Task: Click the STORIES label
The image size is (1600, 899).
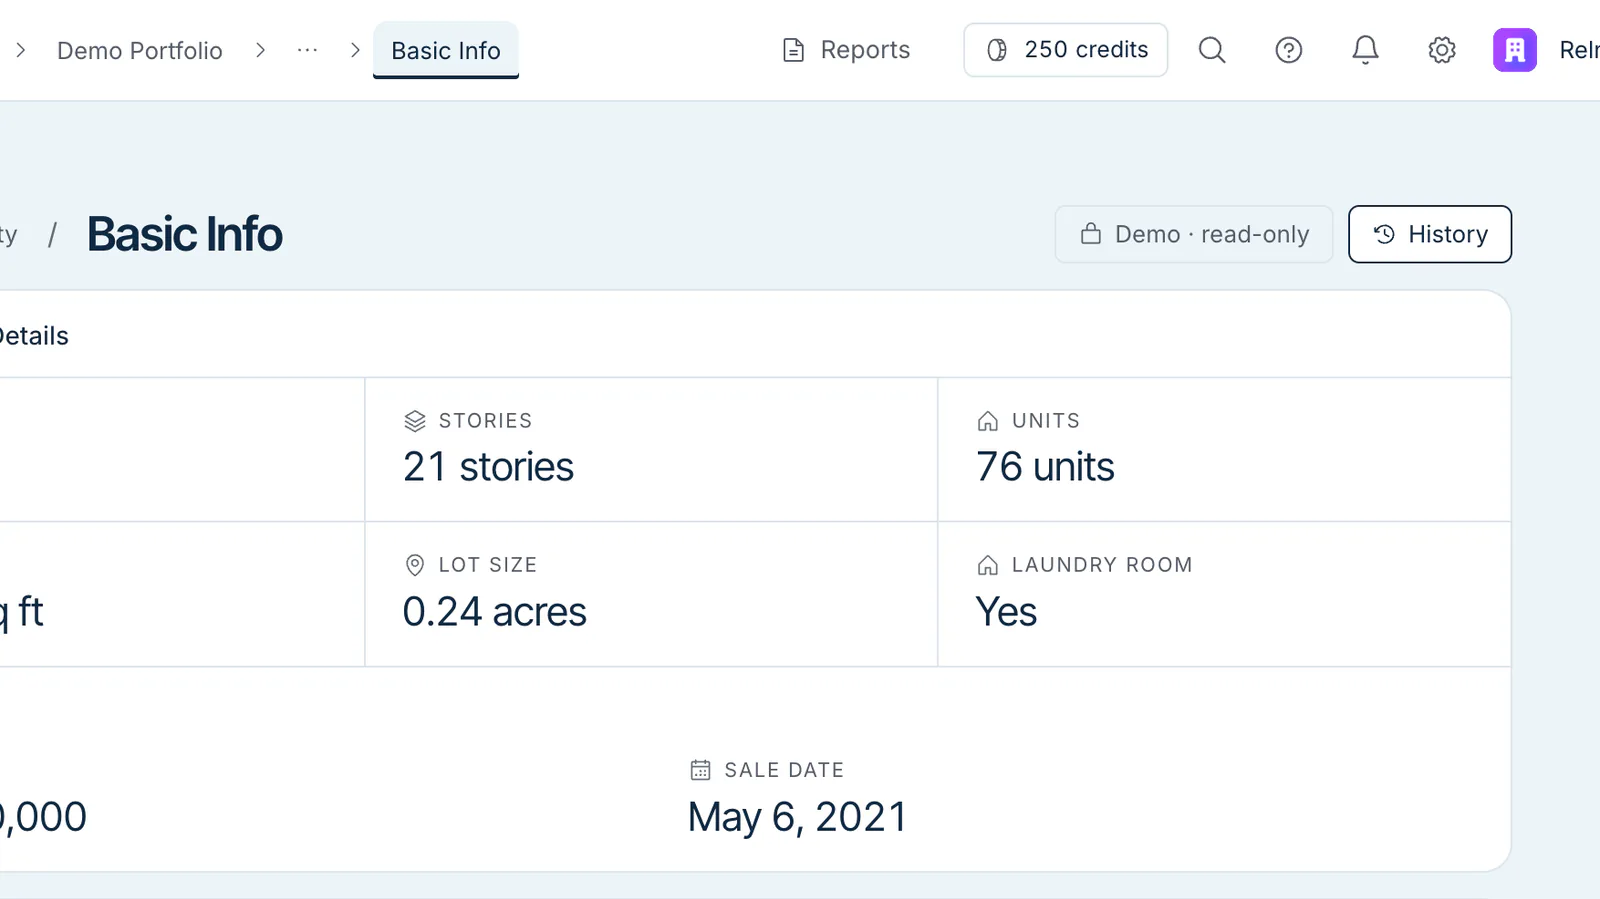Action: pyautogui.click(x=486, y=421)
